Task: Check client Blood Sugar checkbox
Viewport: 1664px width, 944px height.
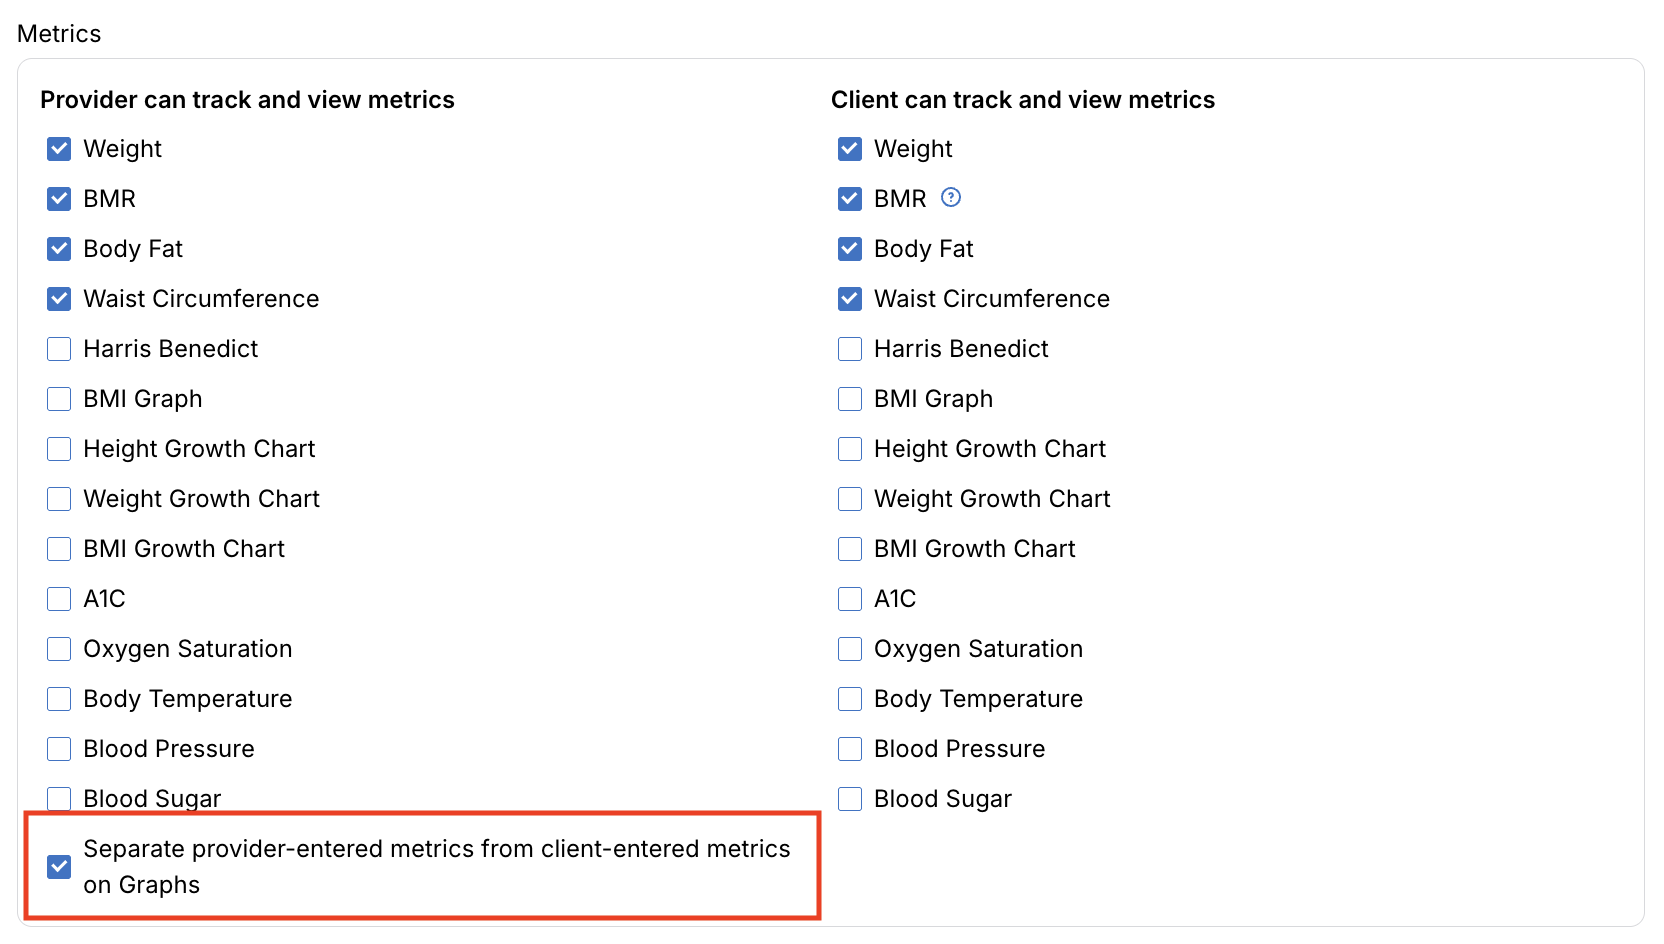Action: click(850, 799)
